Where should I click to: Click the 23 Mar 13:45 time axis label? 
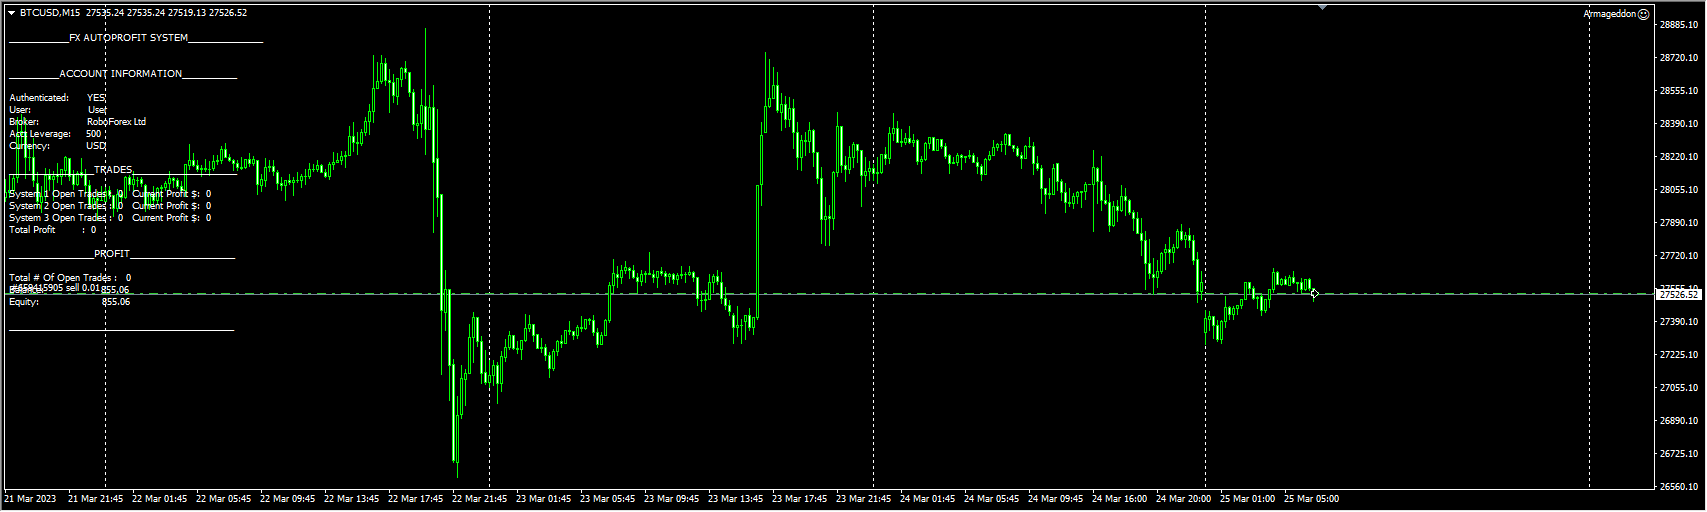tap(736, 498)
